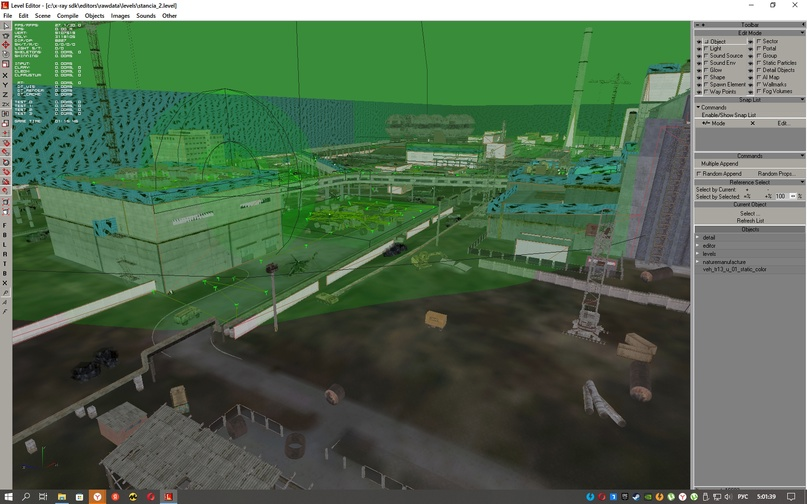Toggle the X axis constraint
807x504 pixels.
(6, 75)
